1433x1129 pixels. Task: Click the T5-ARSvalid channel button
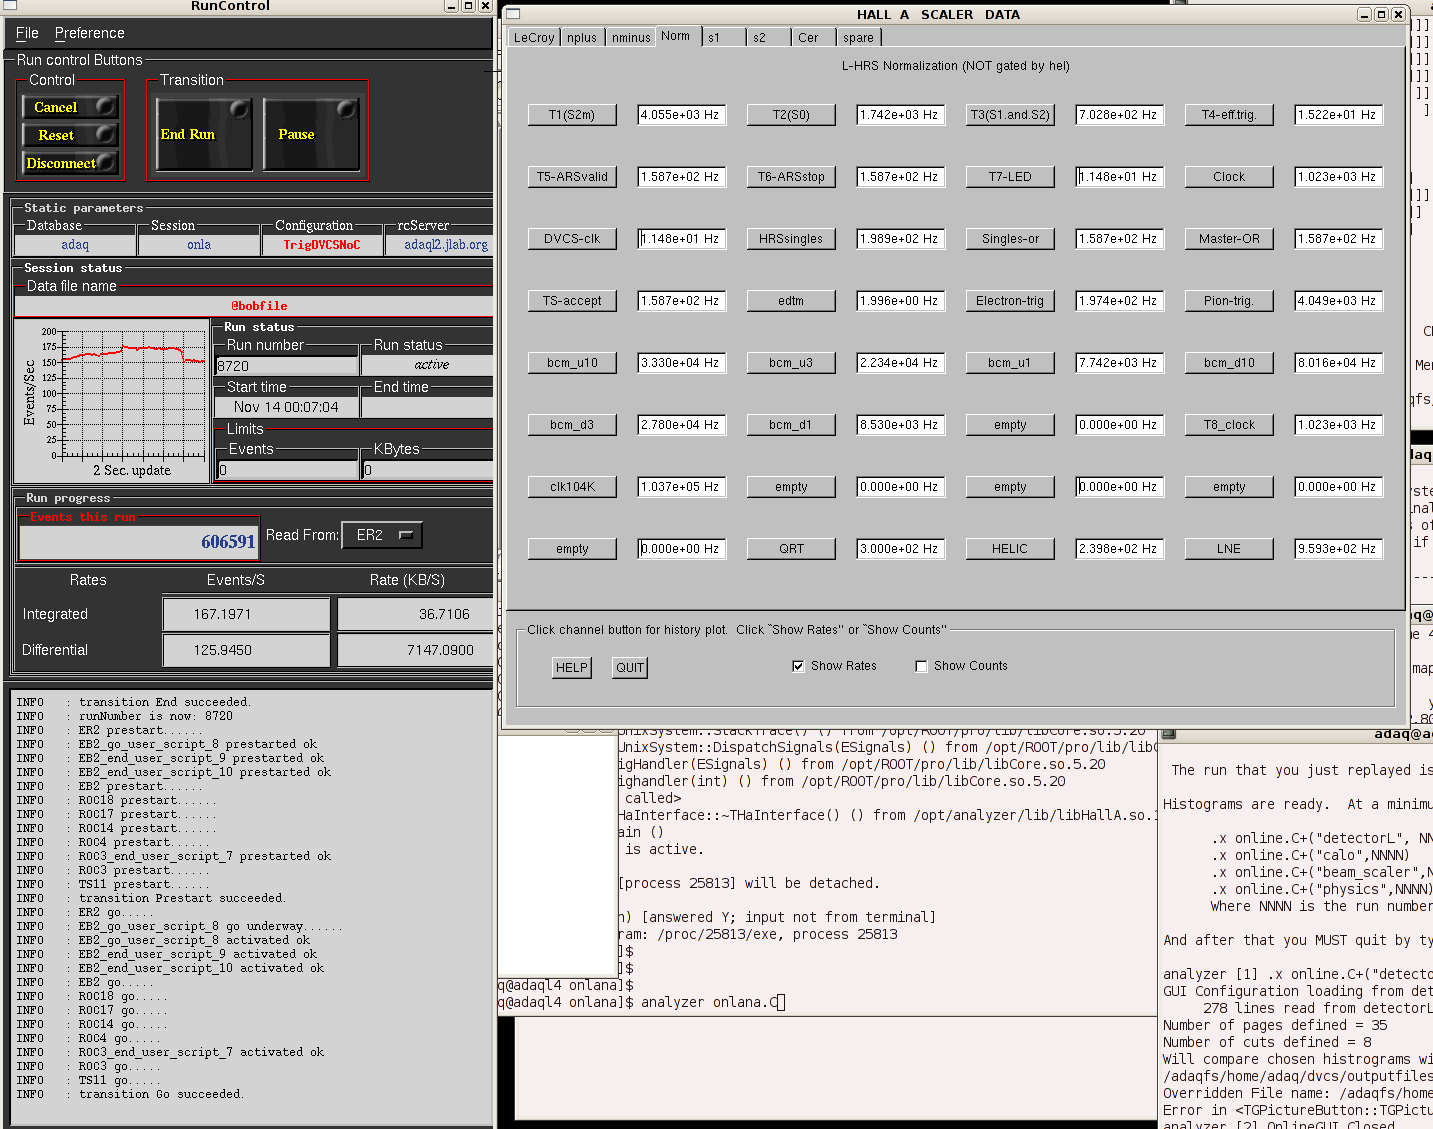pos(572,177)
